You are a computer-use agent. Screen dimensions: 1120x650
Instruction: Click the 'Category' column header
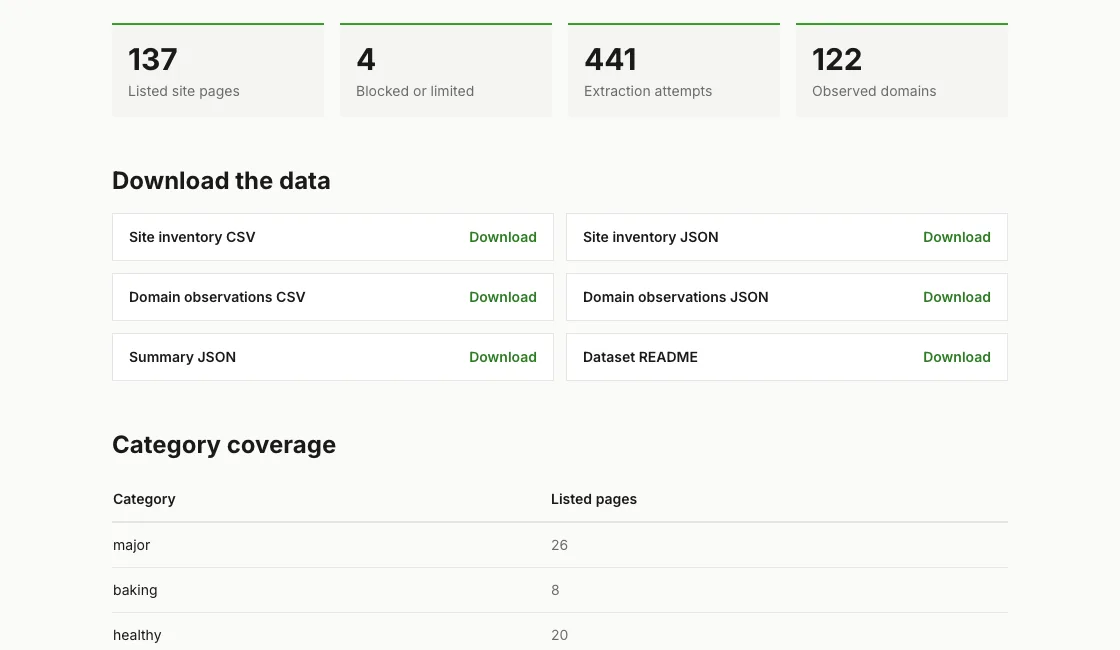click(144, 499)
